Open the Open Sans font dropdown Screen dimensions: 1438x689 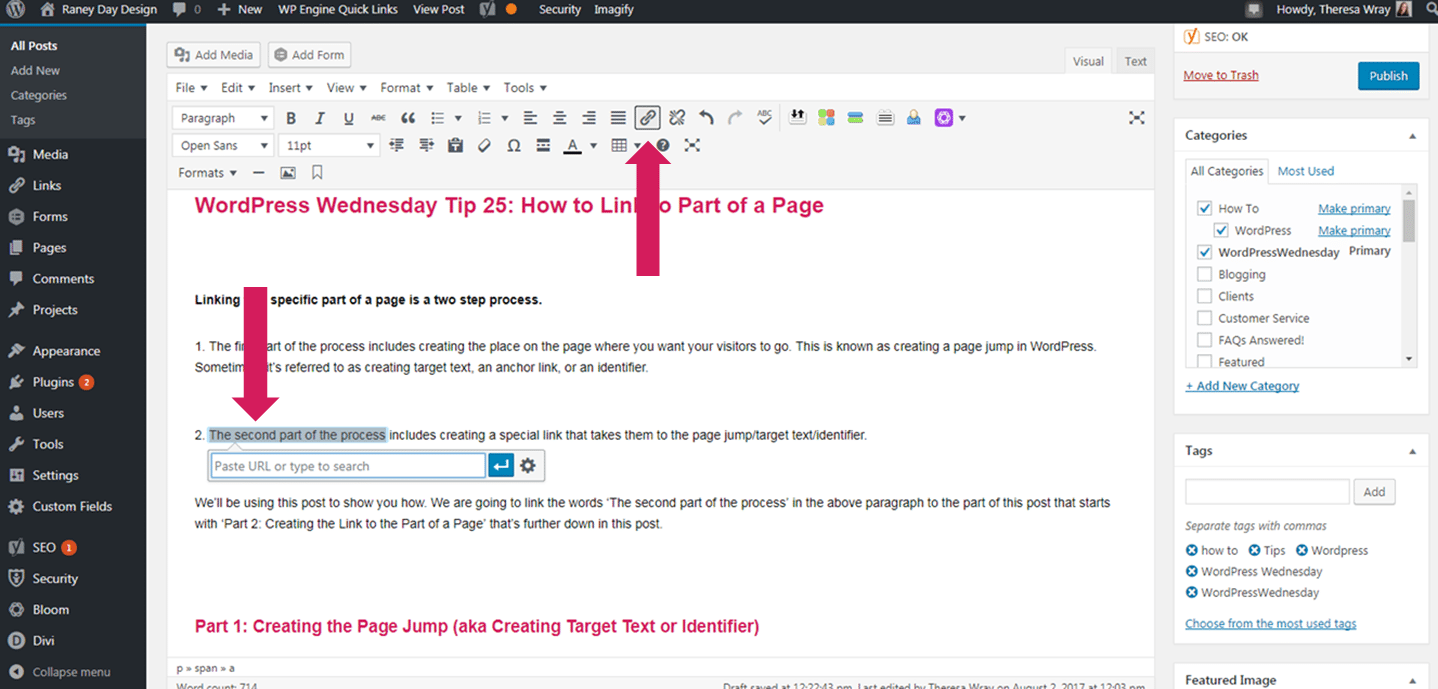click(x=222, y=145)
